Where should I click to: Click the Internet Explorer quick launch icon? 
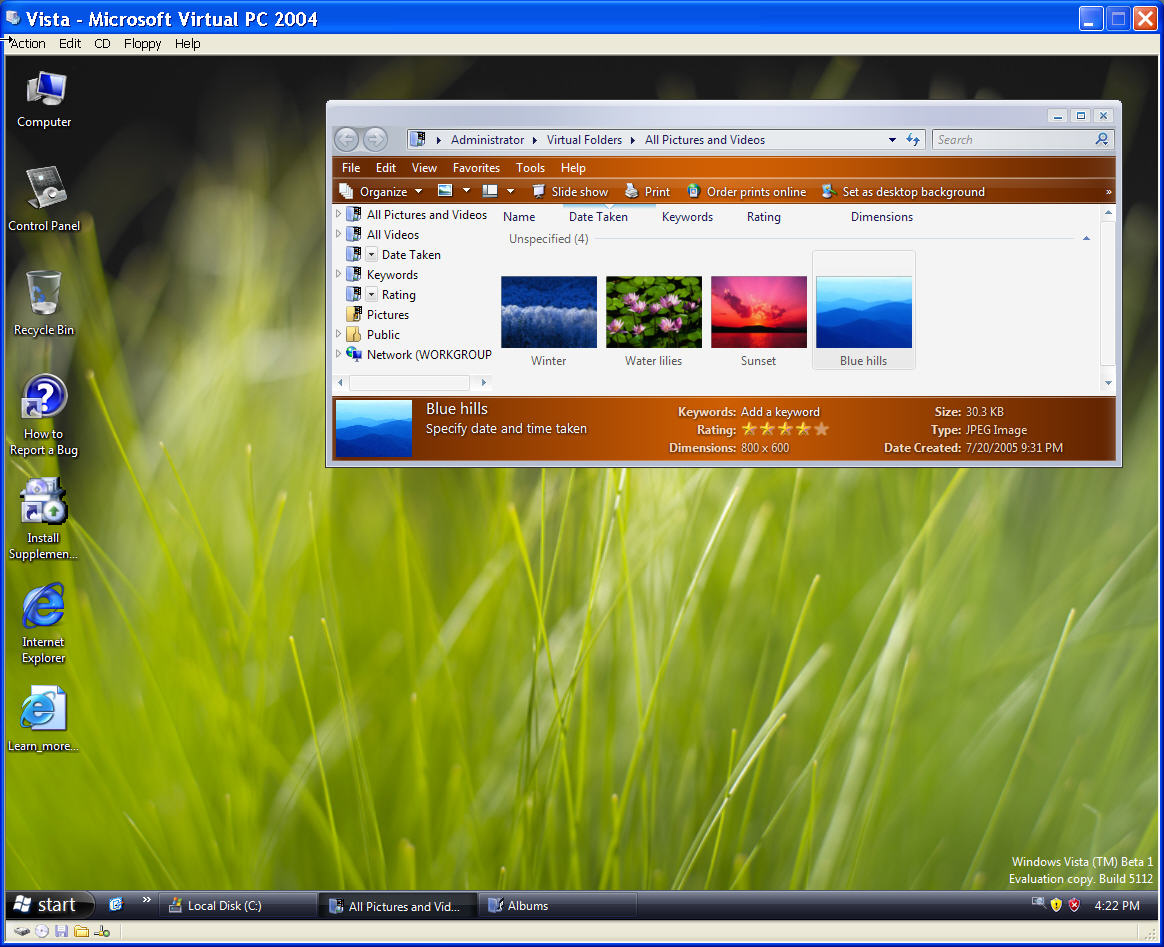point(116,904)
